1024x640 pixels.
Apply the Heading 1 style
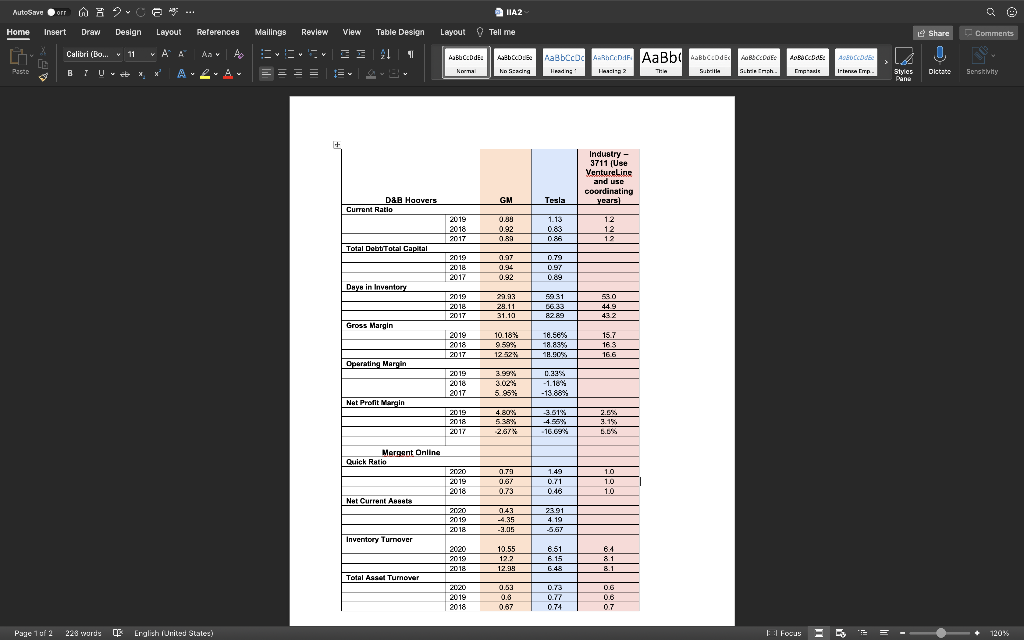[564, 62]
